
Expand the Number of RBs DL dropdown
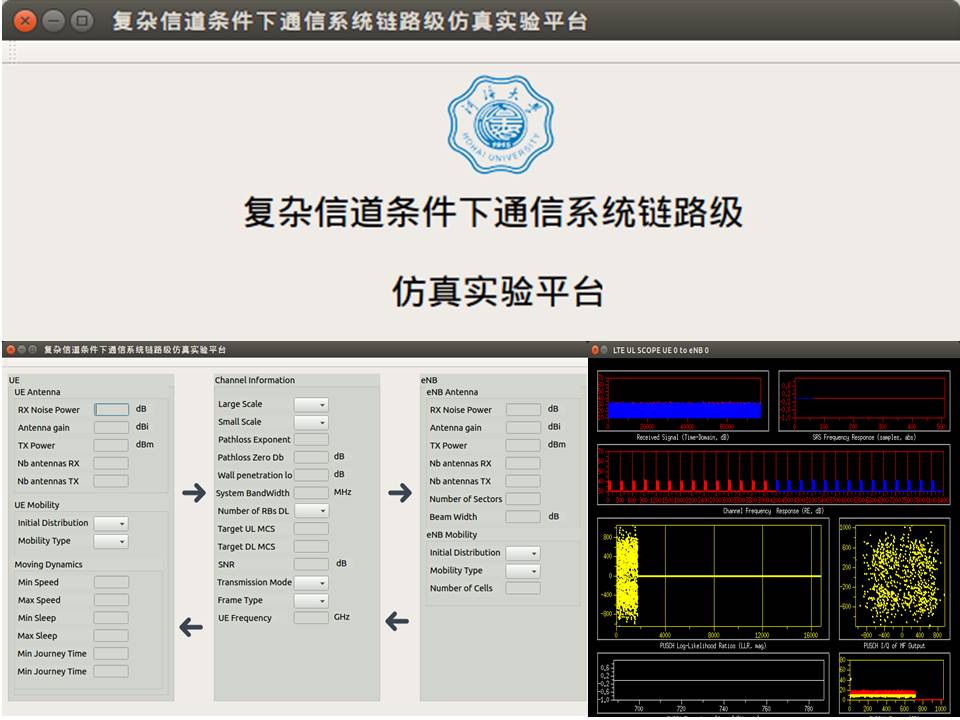[x=311, y=511]
